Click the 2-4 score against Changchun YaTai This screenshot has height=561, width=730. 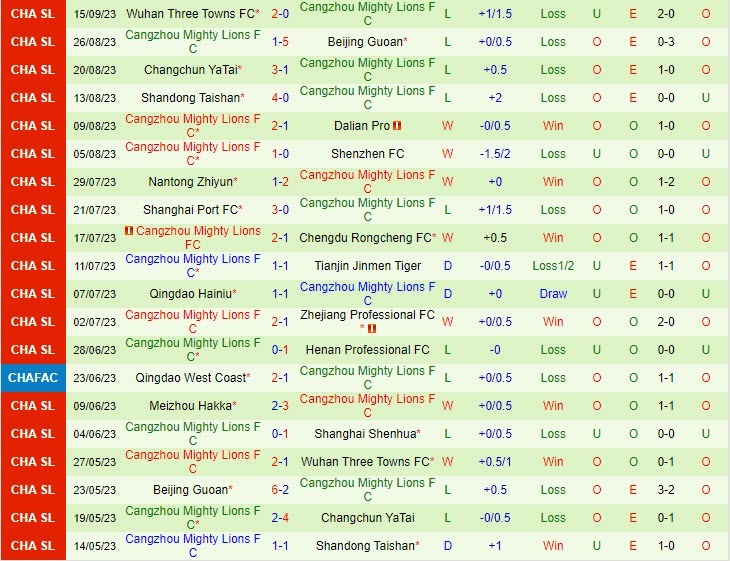(x=280, y=518)
